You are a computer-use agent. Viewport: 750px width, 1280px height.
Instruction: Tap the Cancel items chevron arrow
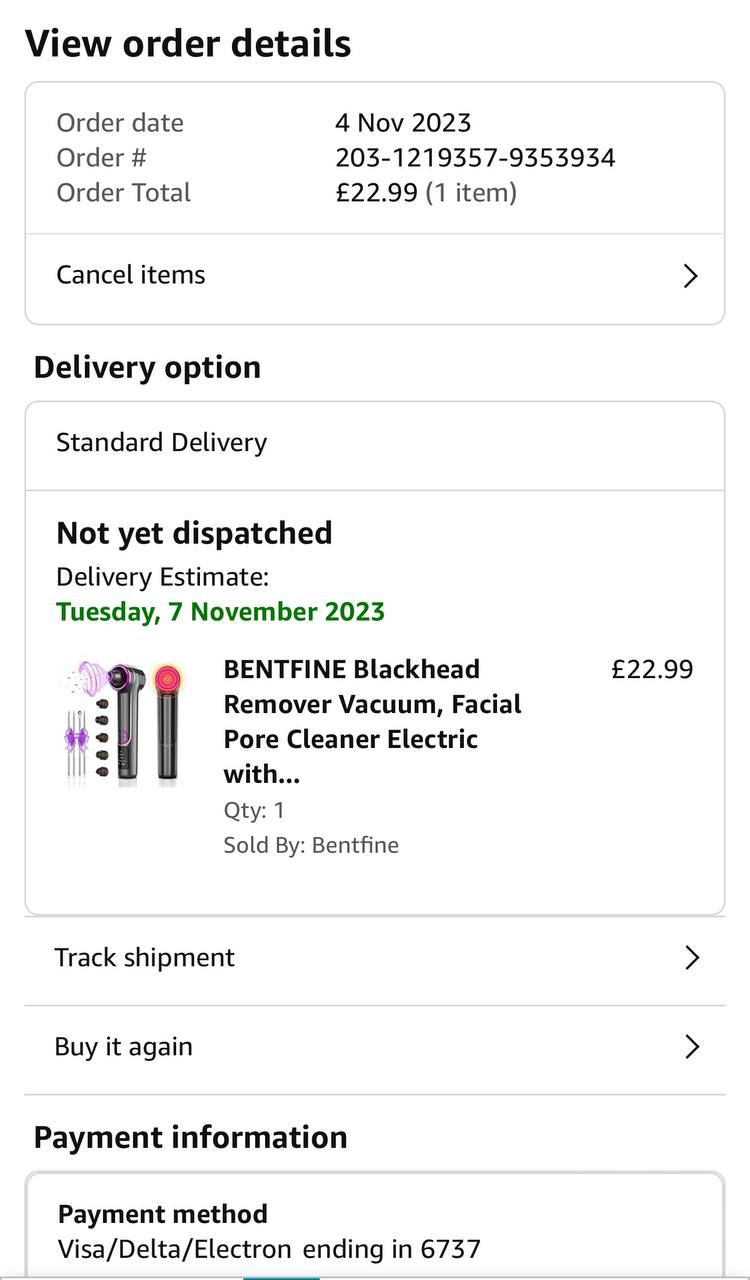pos(690,276)
